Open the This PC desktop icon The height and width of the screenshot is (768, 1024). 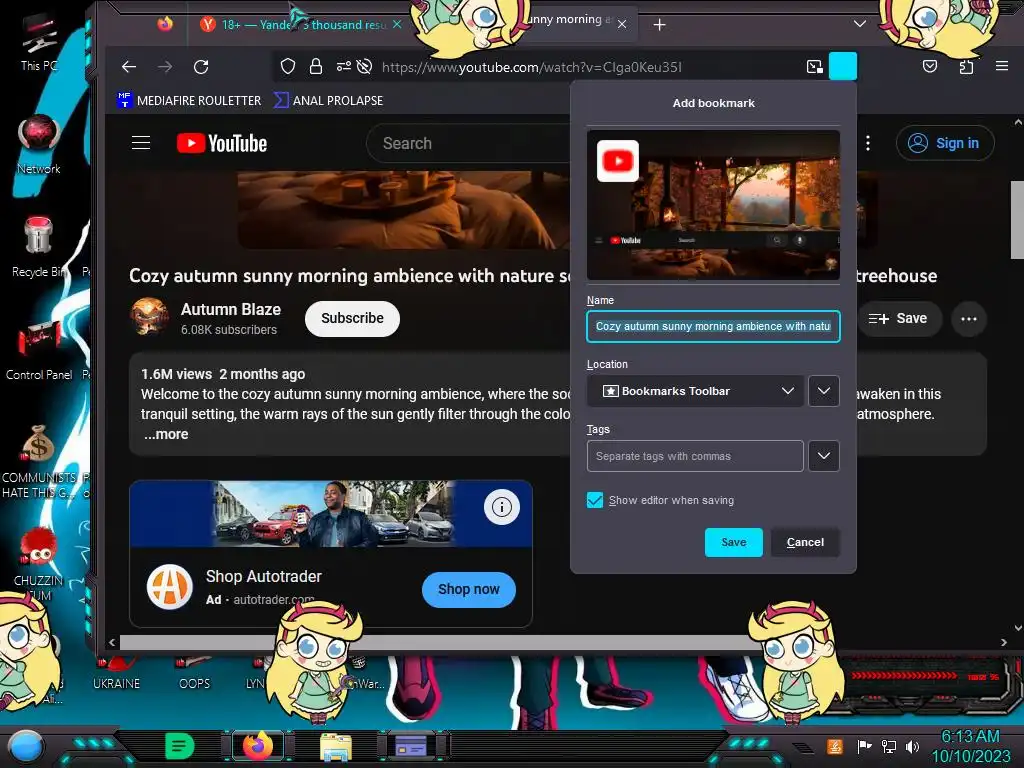[x=39, y=42]
